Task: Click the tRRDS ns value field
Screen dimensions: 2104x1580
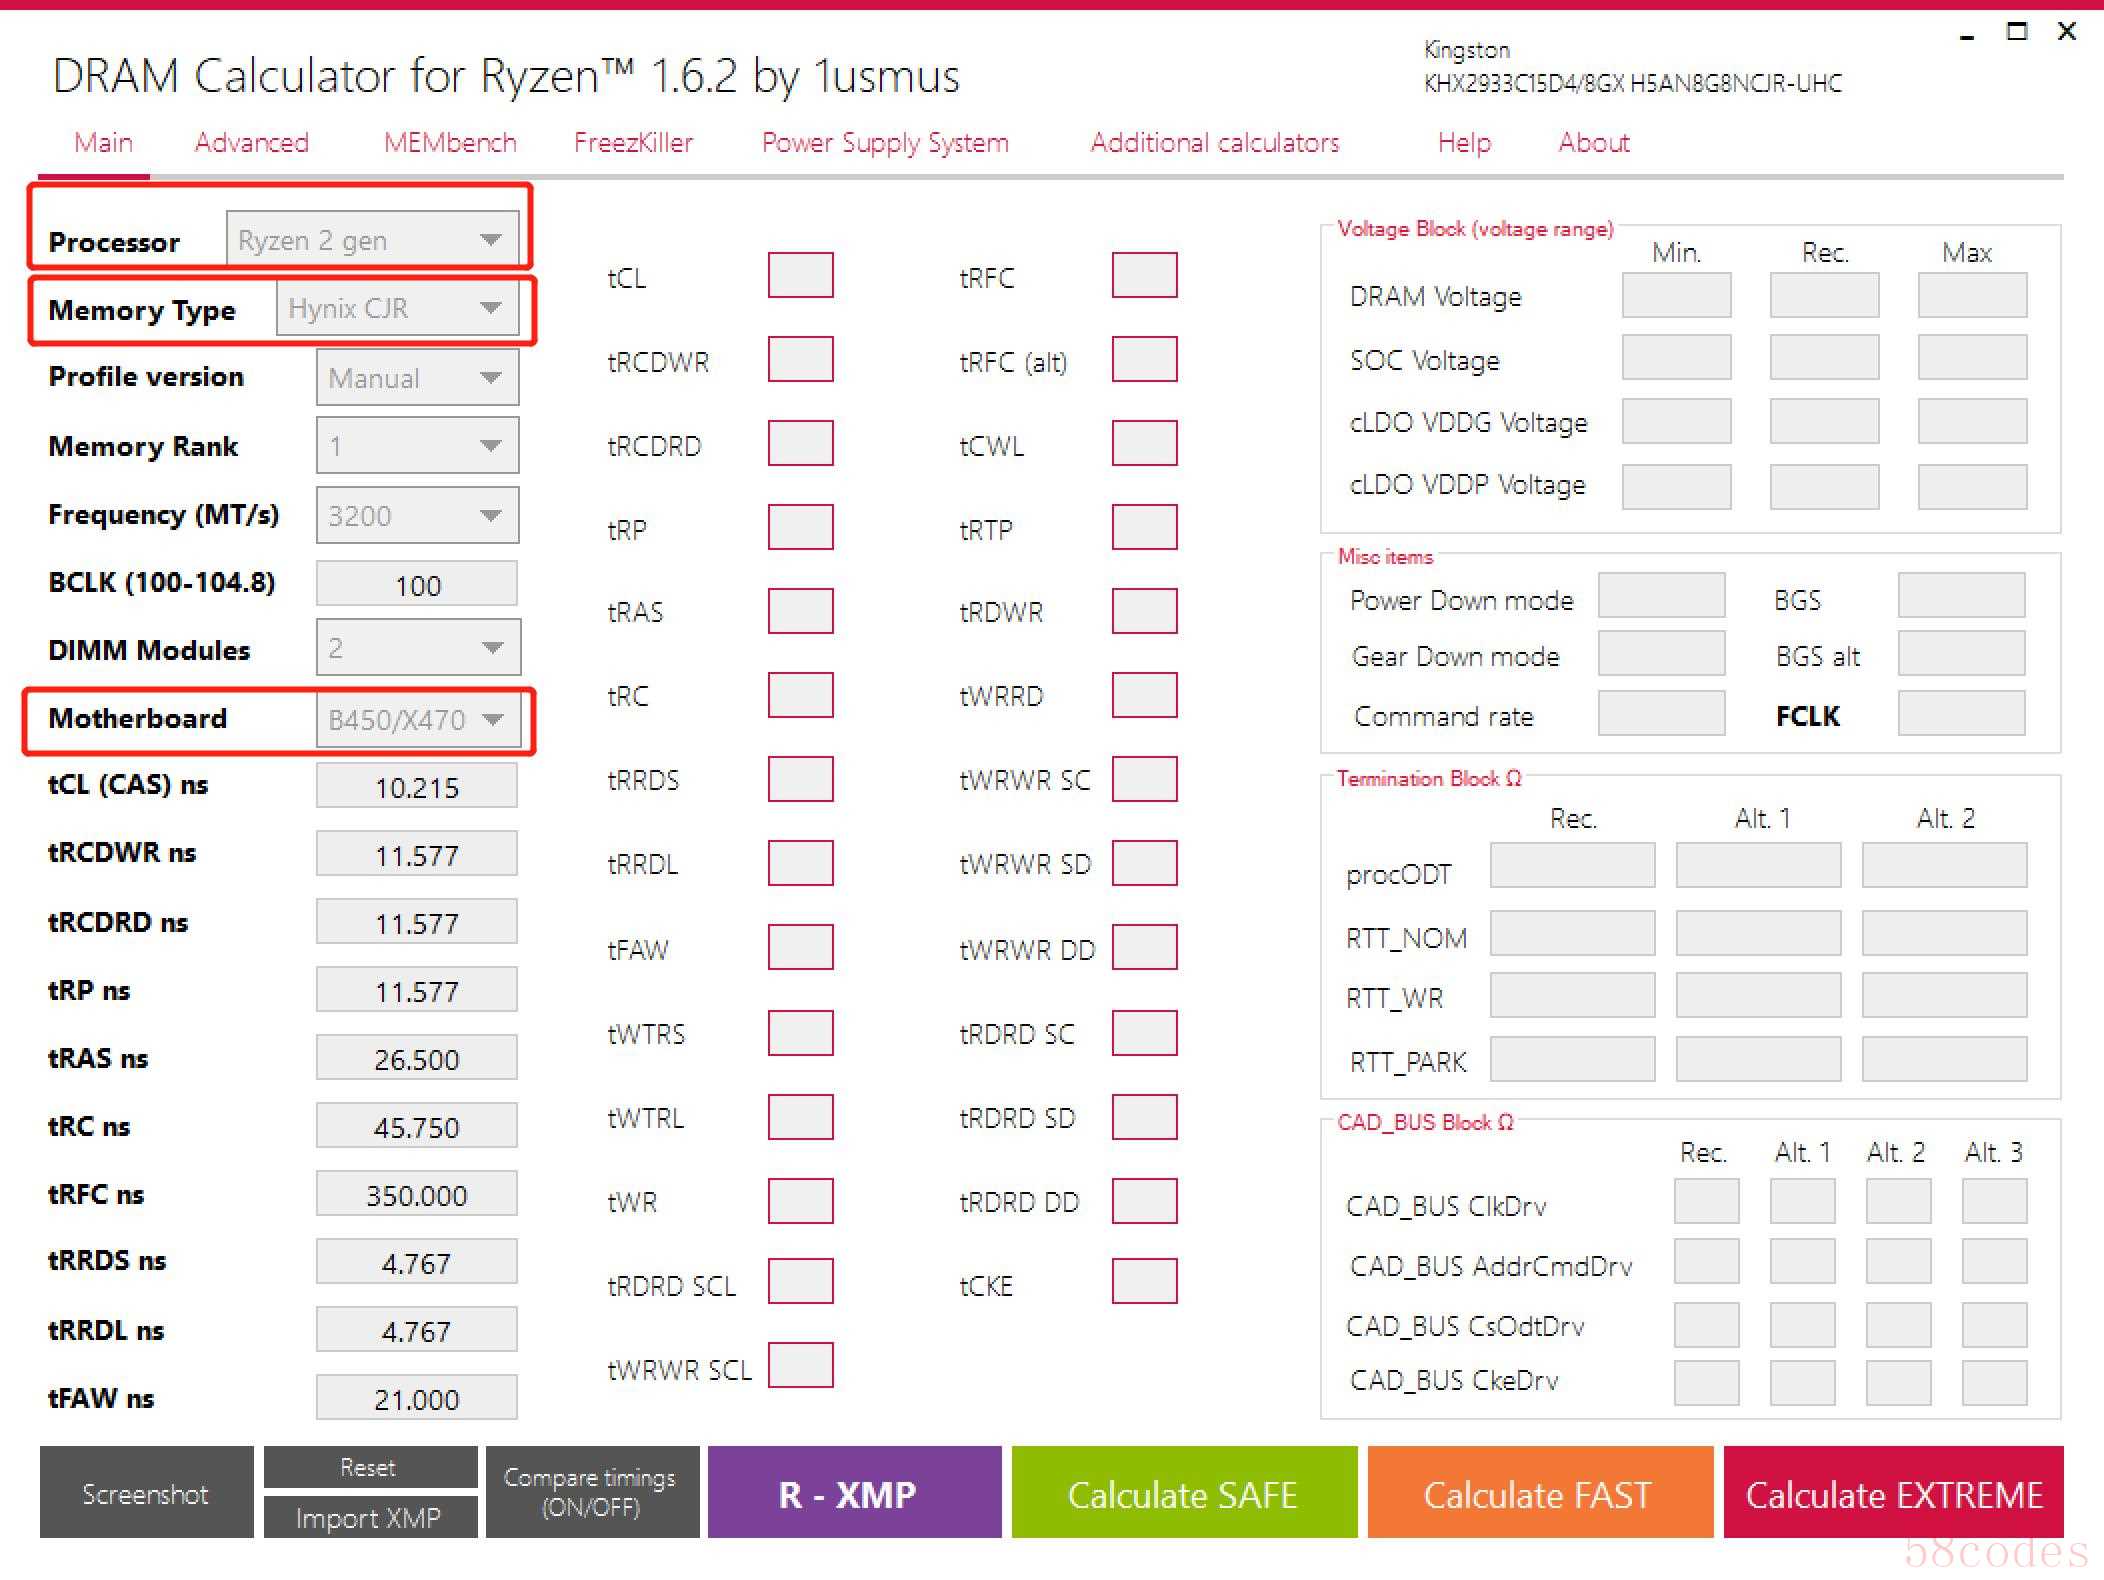Action: point(417,1262)
